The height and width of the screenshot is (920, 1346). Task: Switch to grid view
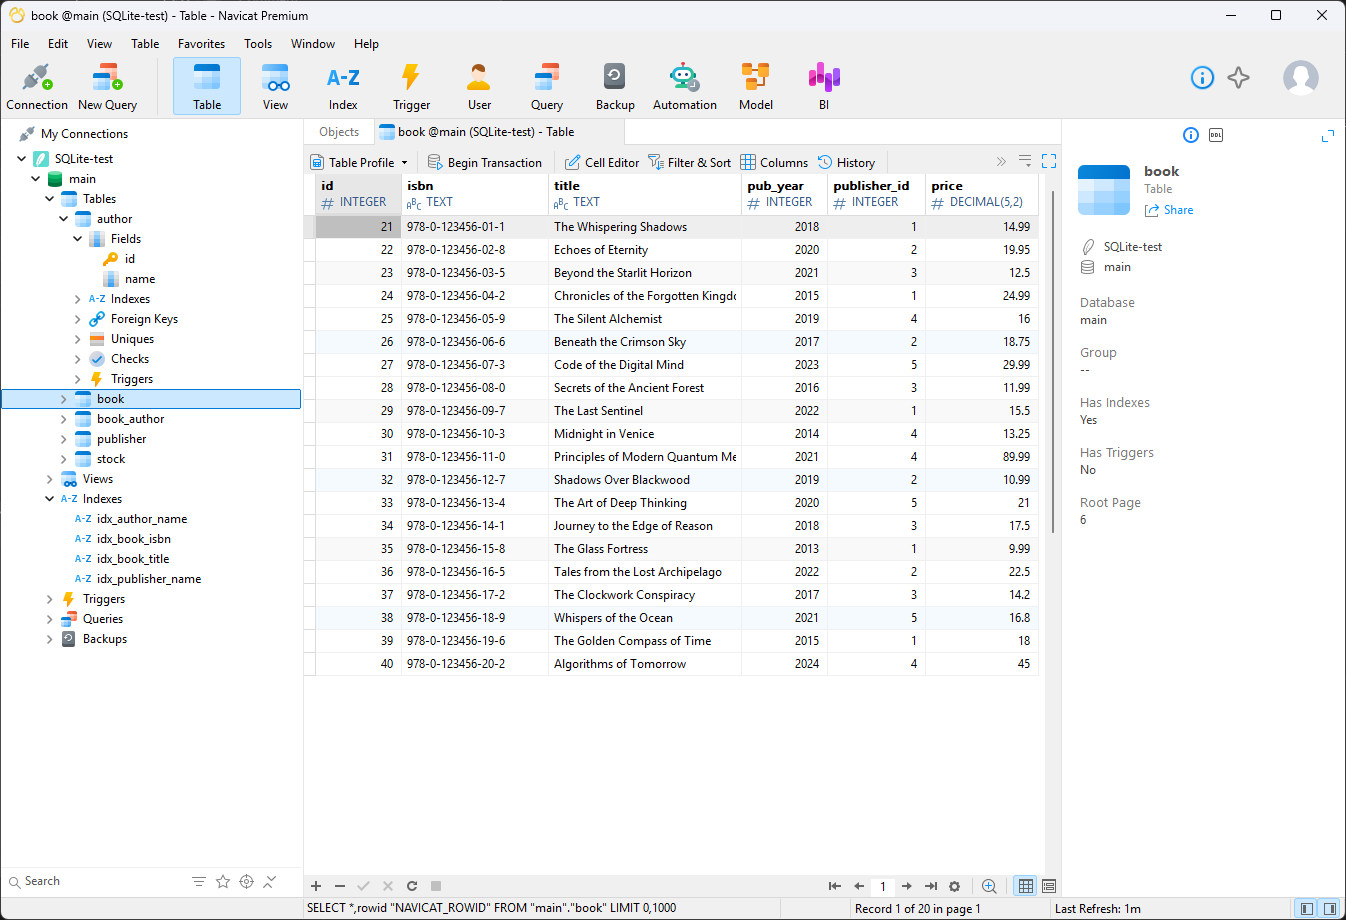(1026, 886)
